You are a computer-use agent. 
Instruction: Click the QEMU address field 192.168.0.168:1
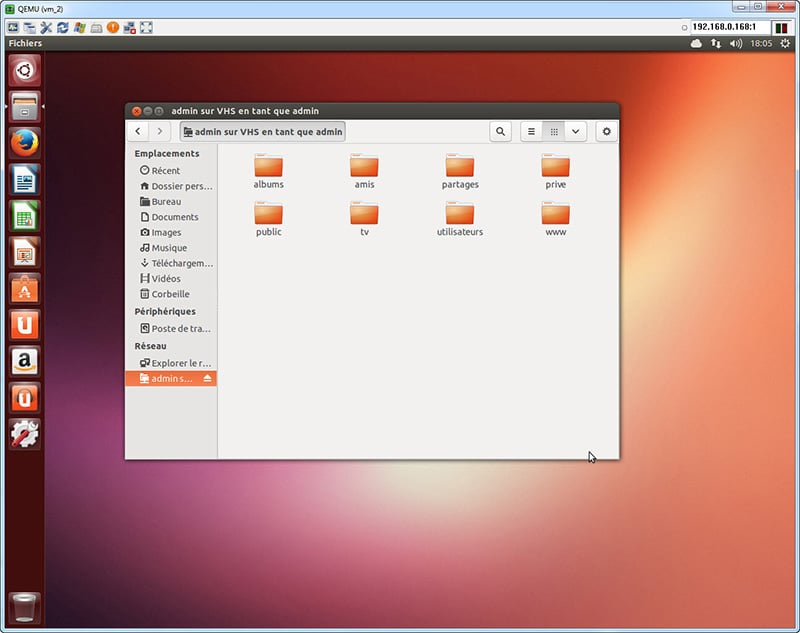point(729,27)
